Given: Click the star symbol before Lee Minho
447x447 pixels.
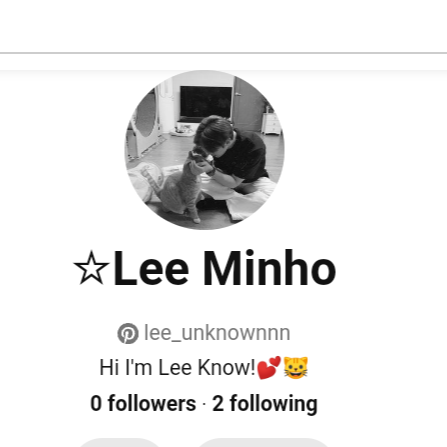Looking at the screenshot, I should point(91,268).
